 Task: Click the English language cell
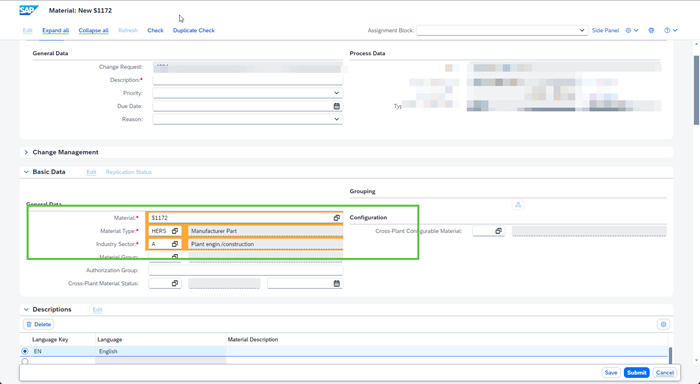click(x=161, y=351)
